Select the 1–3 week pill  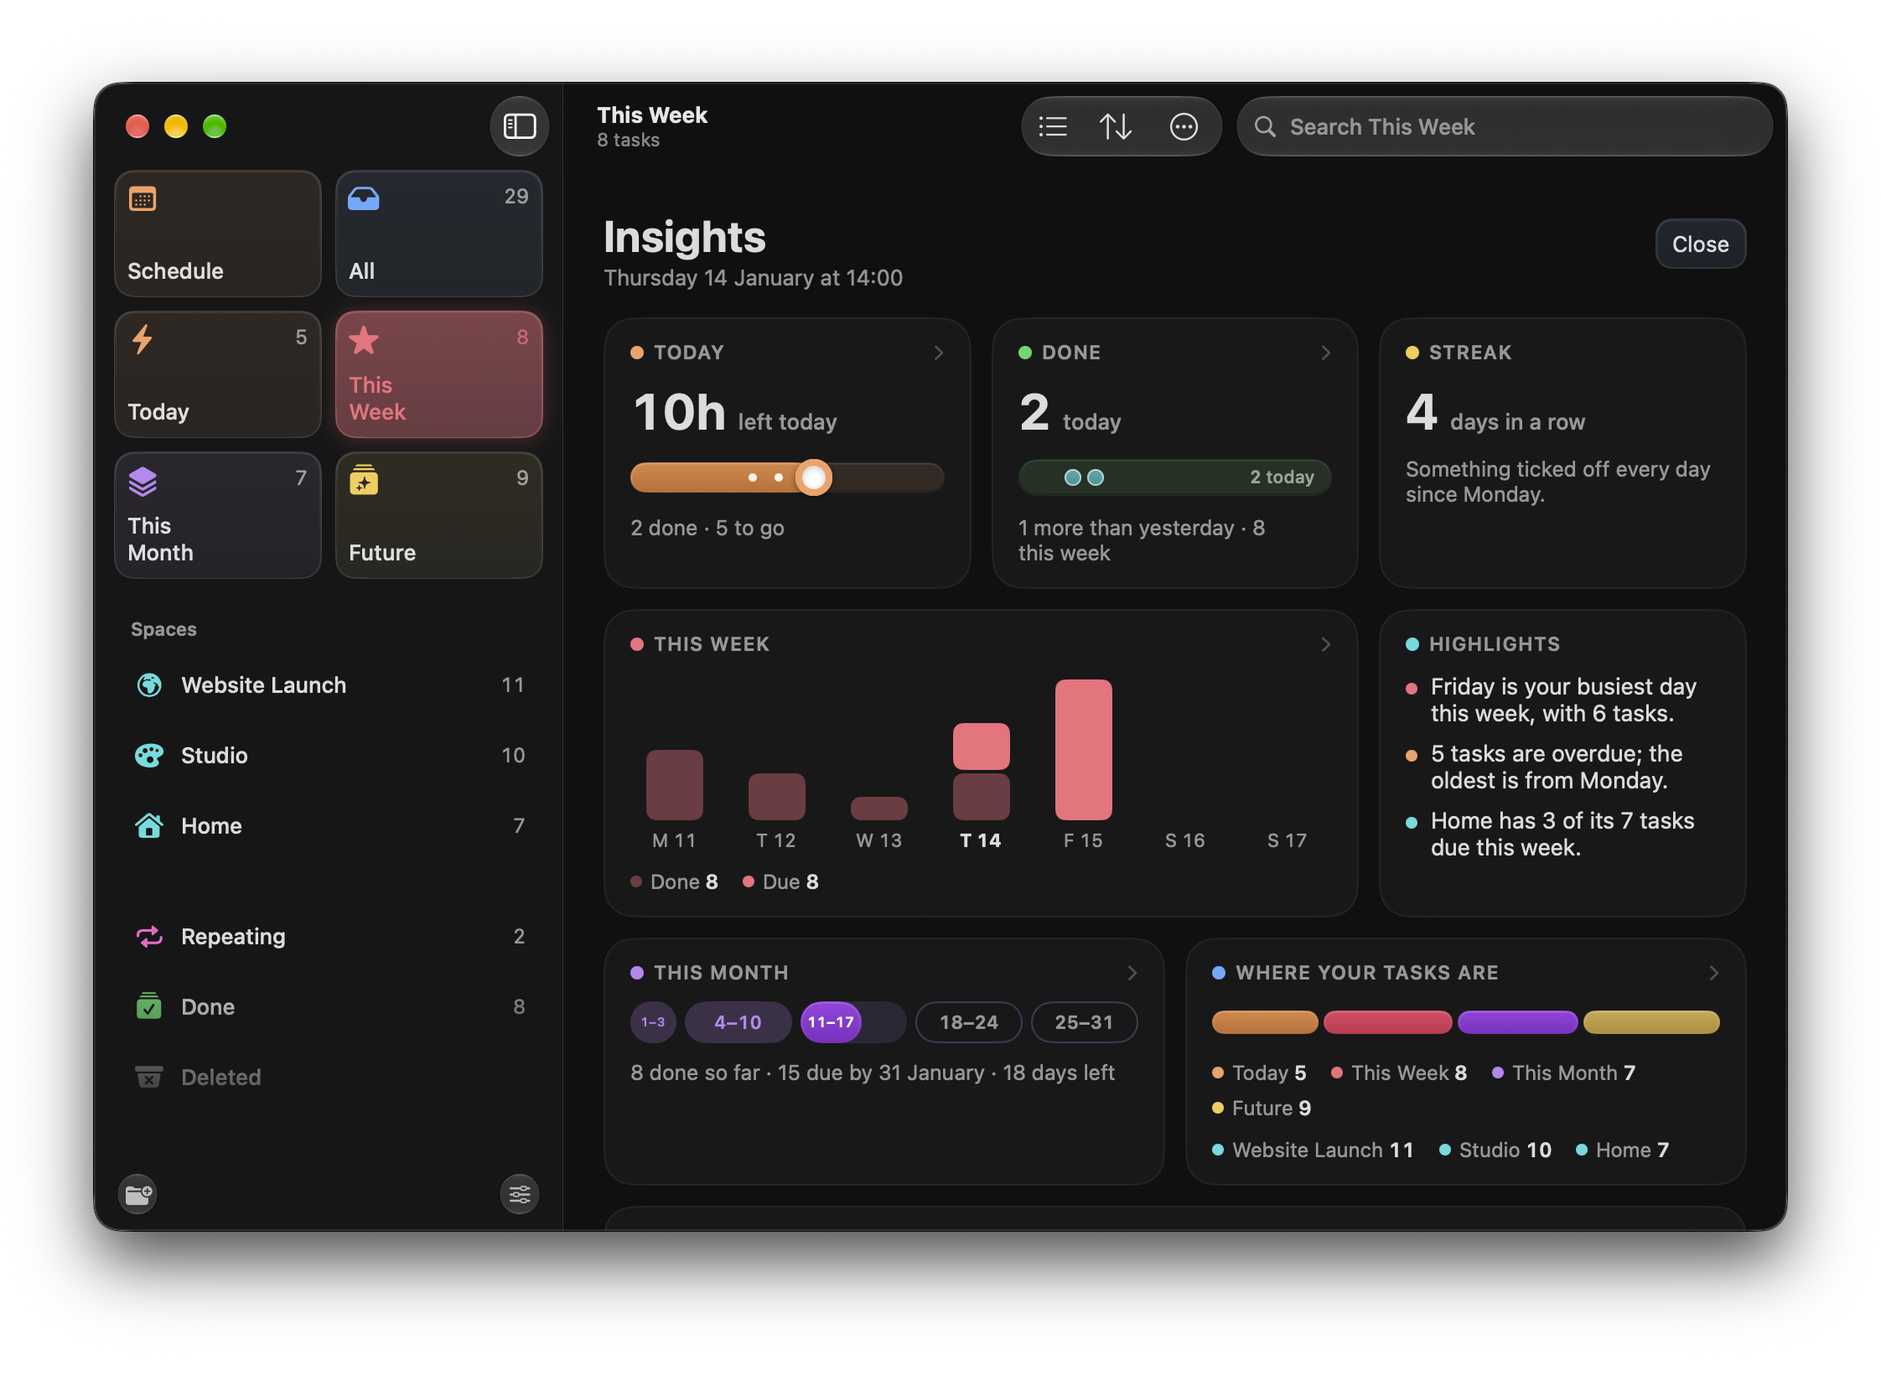653,1022
